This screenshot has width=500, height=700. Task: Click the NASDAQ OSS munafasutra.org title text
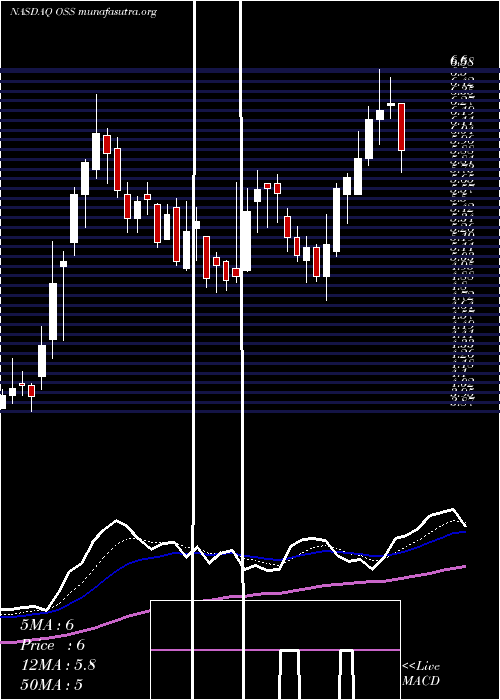pyautogui.click(x=83, y=12)
